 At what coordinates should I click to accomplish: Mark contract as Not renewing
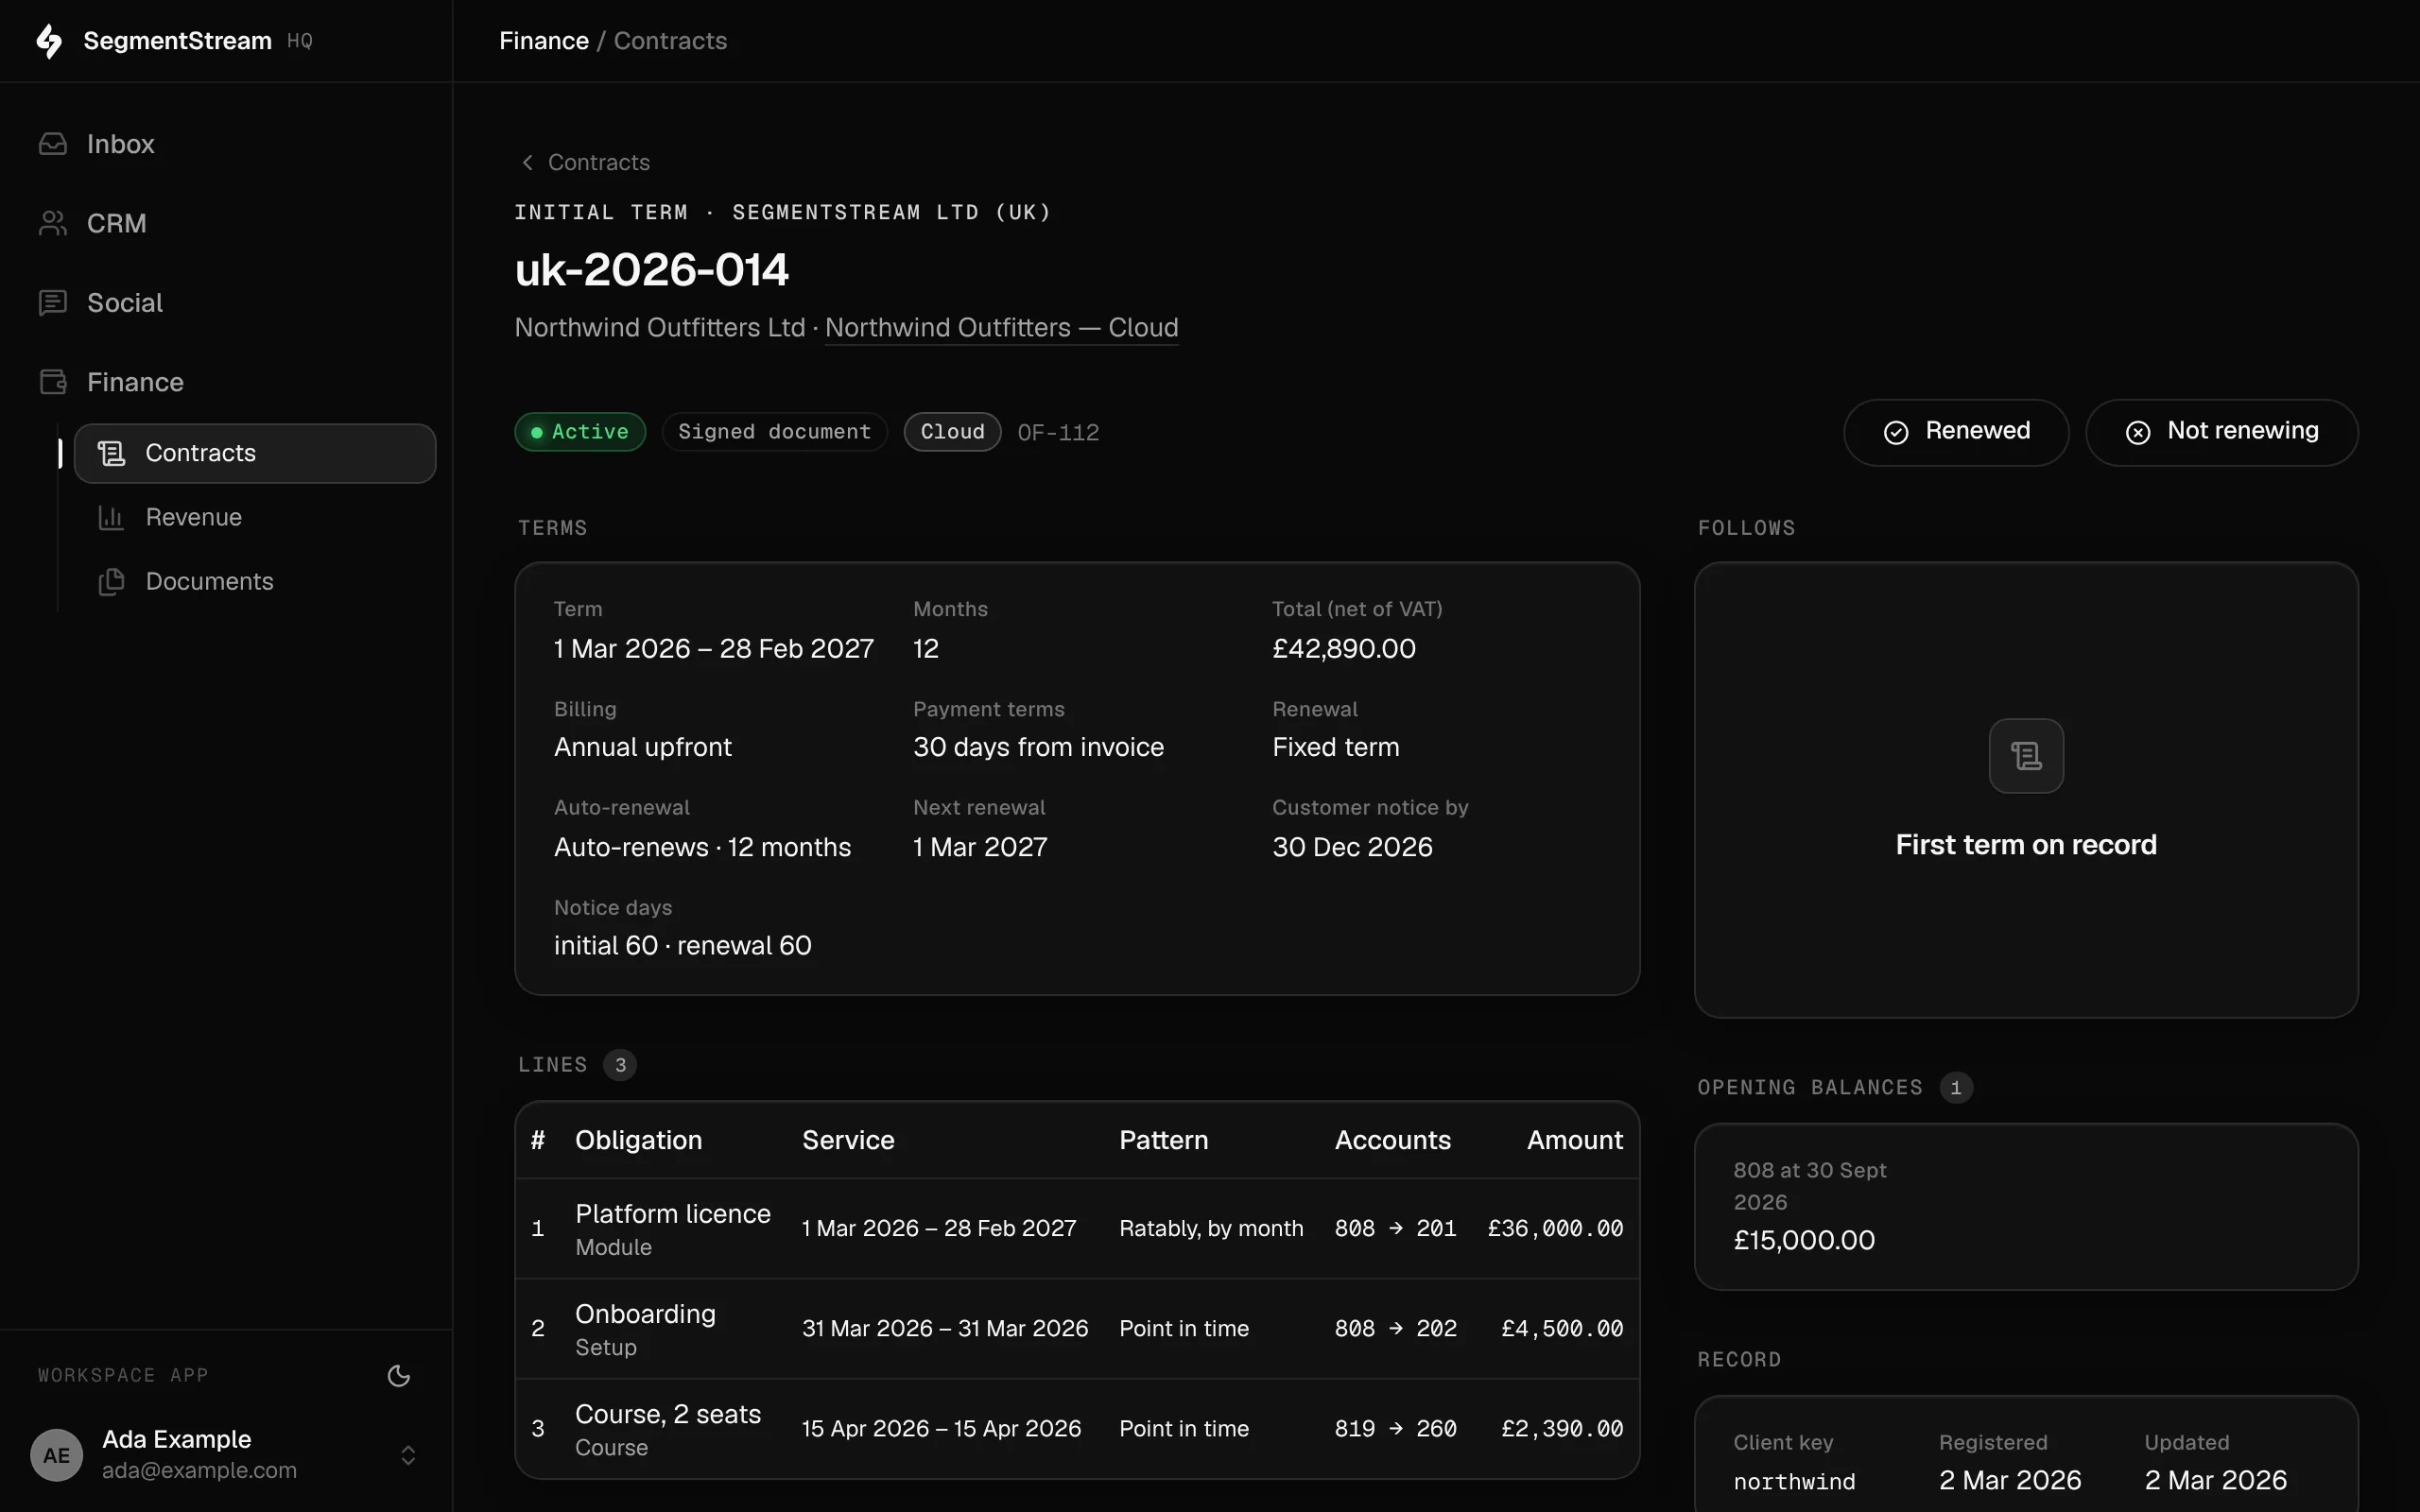pyautogui.click(x=2221, y=432)
